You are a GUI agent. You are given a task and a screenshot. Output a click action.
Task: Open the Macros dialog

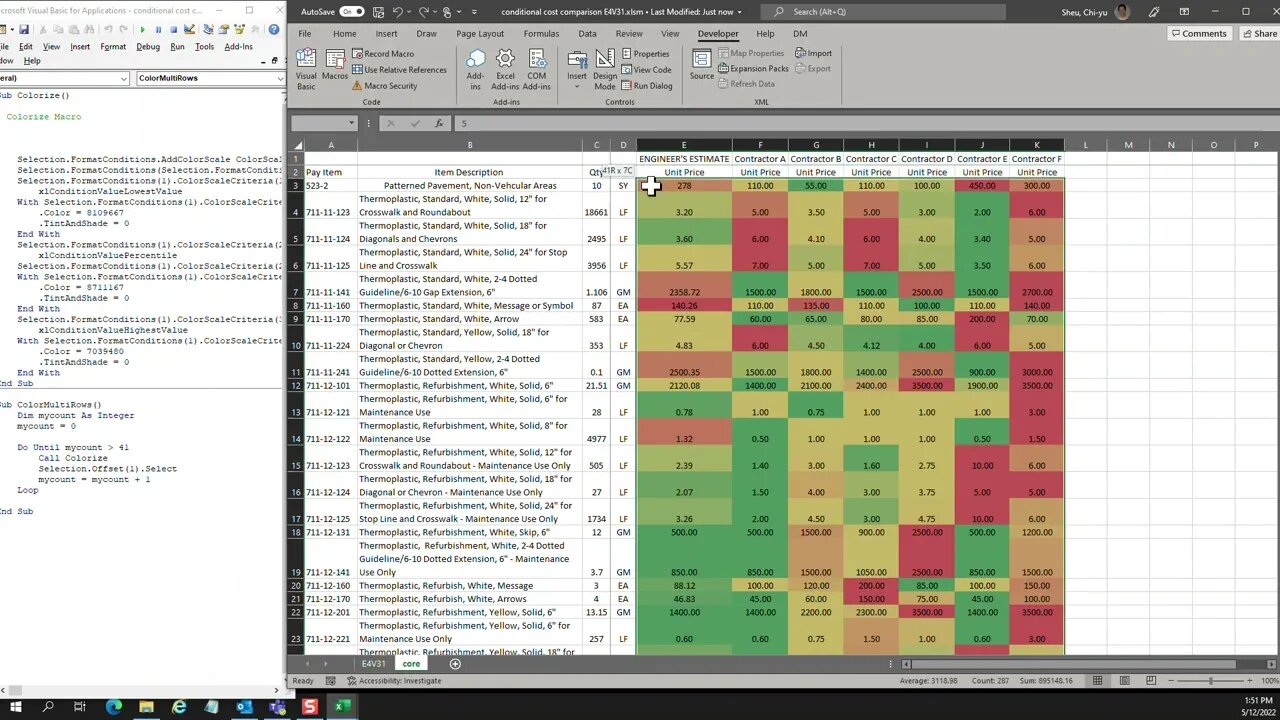335,64
